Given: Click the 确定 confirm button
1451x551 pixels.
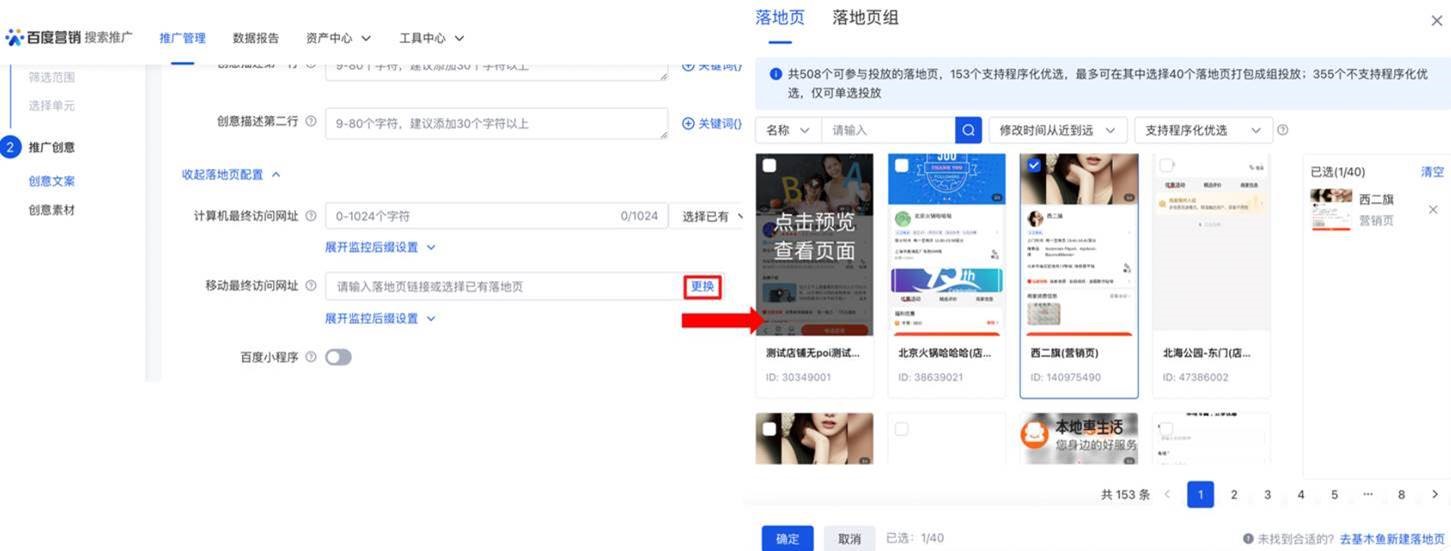Looking at the screenshot, I should (x=787, y=538).
